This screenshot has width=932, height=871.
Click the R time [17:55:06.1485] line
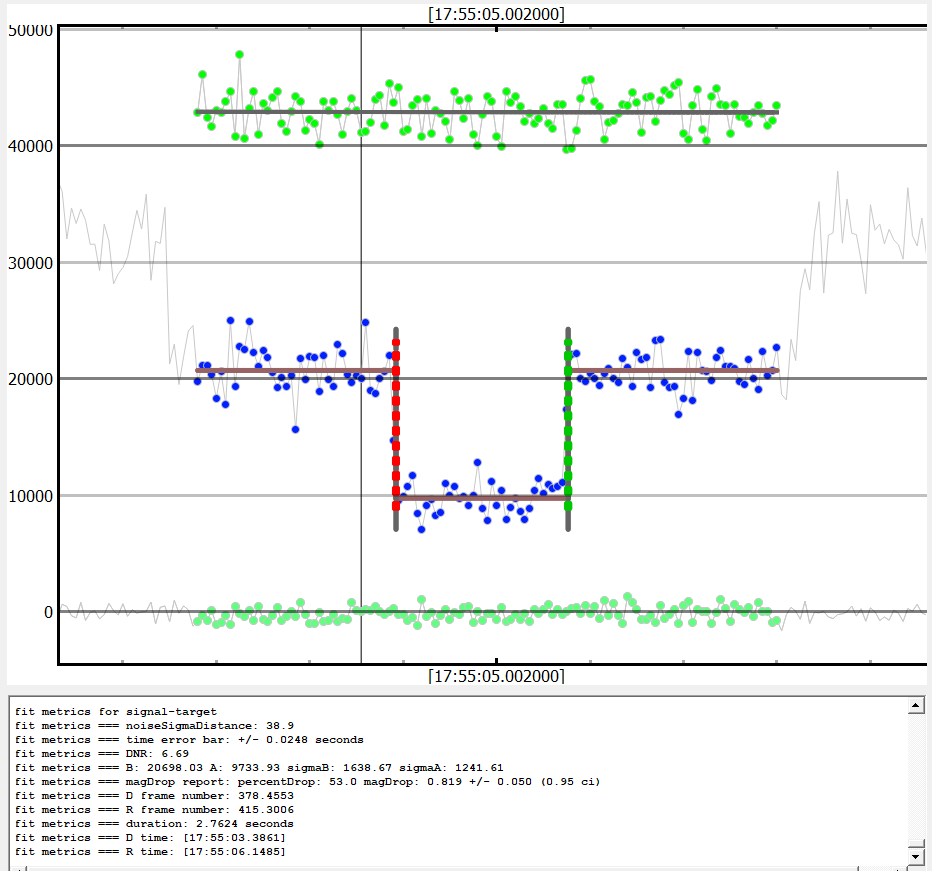(150, 851)
